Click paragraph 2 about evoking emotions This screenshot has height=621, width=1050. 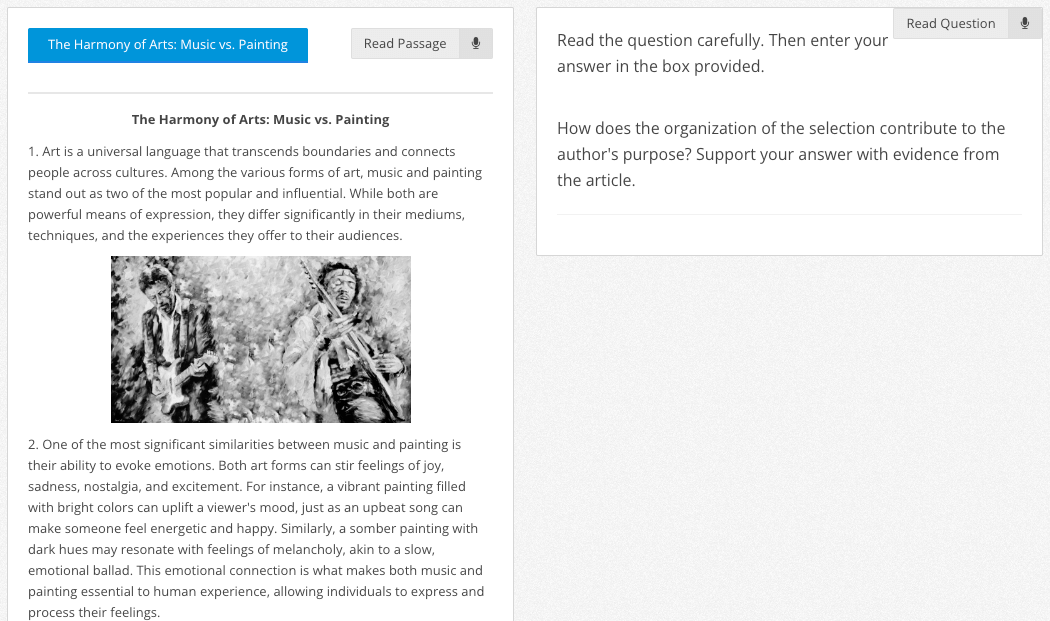[x=256, y=528]
